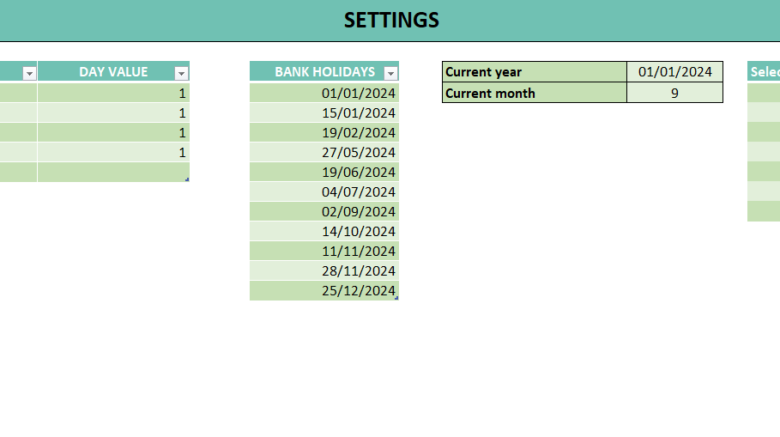Open the DAY VALUE filter dropdown
The height and width of the screenshot is (437, 780).
coord(181,73)
